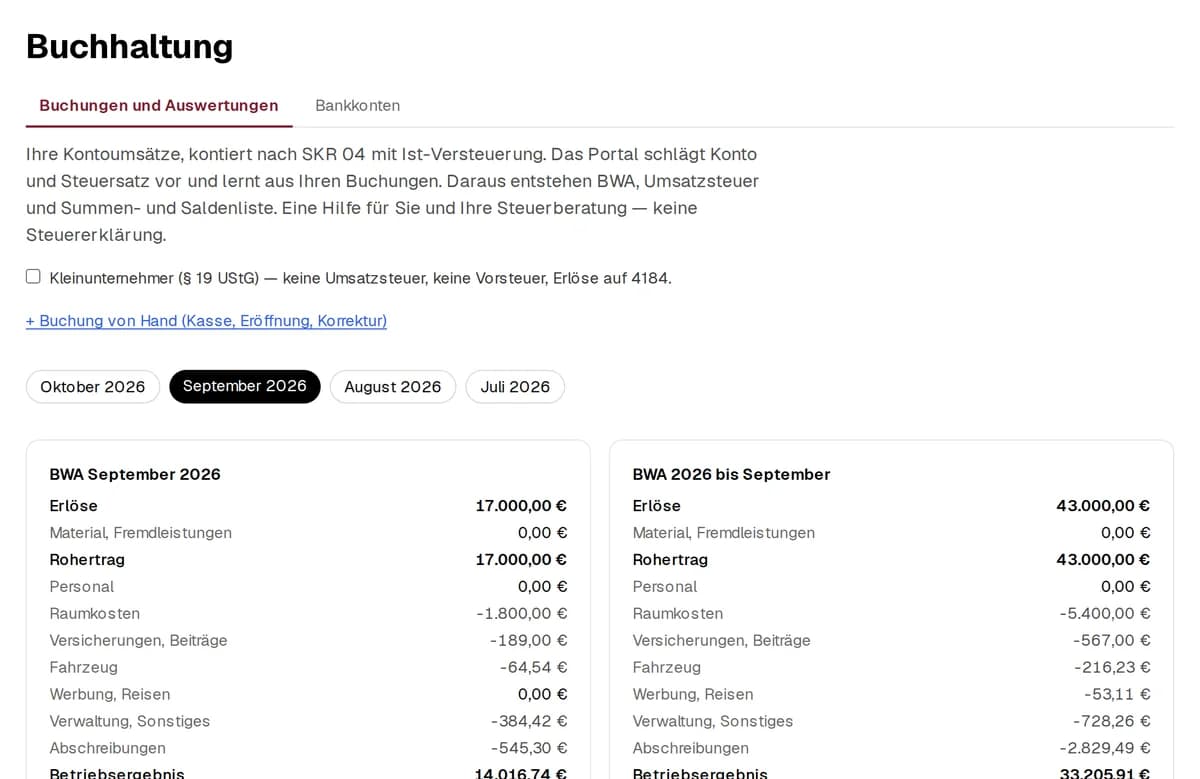
Task: Enable the Kleinunternehmer (§ 19 UStG) checkbox
Action: (x=33, y=277)
